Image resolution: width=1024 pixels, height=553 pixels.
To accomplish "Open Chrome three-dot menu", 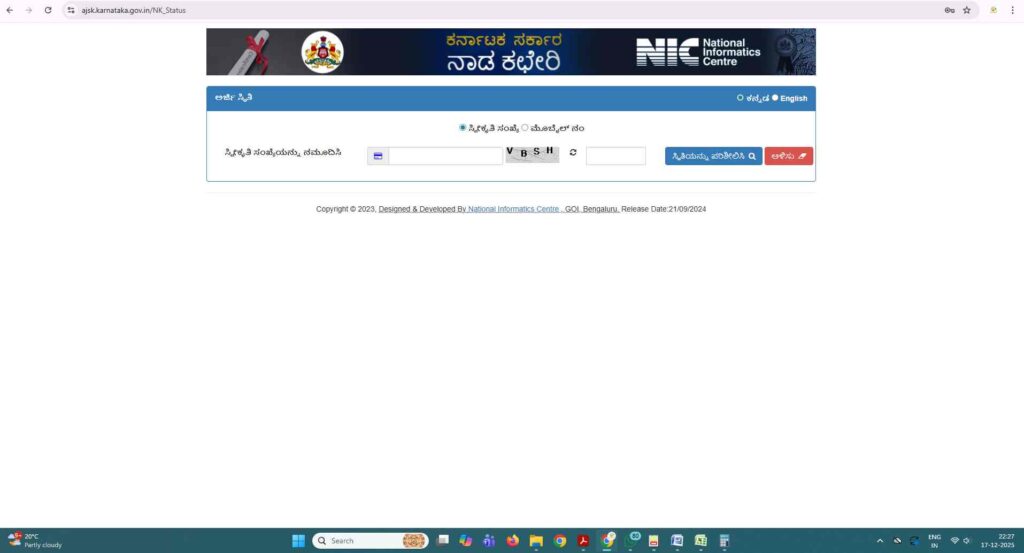I will coord(1012,10).
